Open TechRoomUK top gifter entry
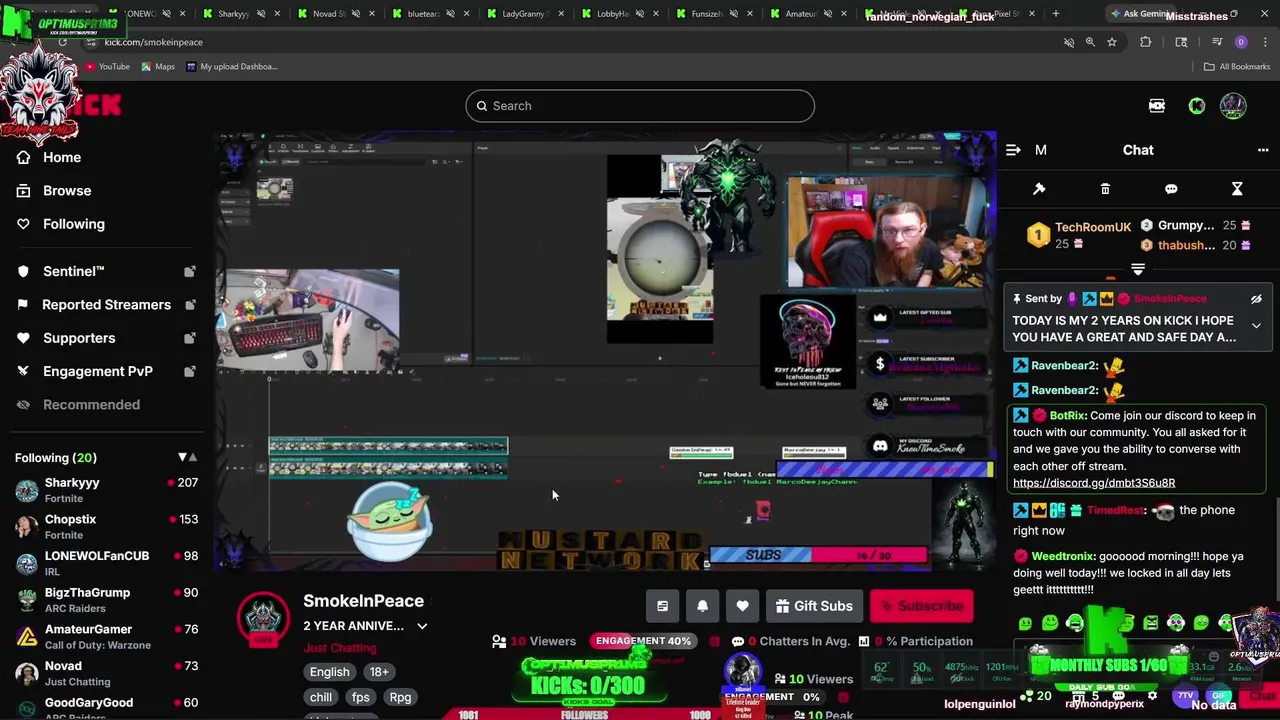This screenshot has width=1280, height=720. tap(1081, 235)
